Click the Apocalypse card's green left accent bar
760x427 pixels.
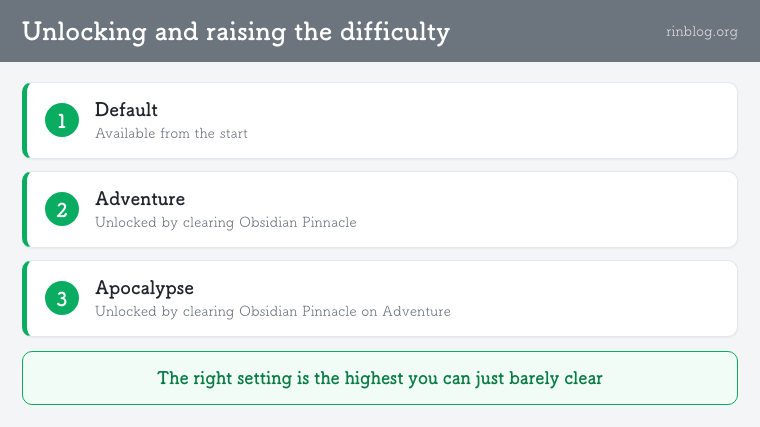(x=25, y=299)
